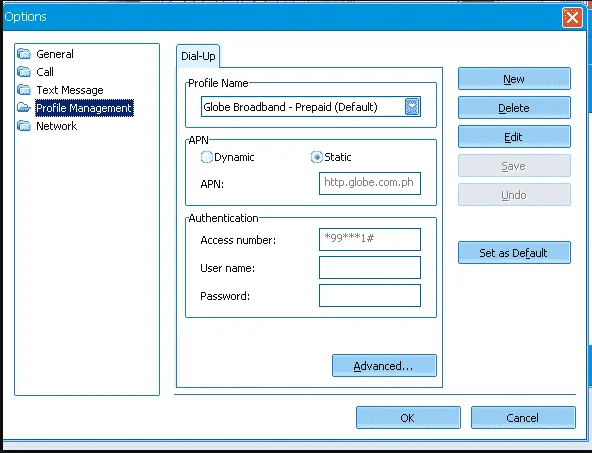Click the Call folder icon
Viewport: 592px width, 453px height.
coord(24,72)
